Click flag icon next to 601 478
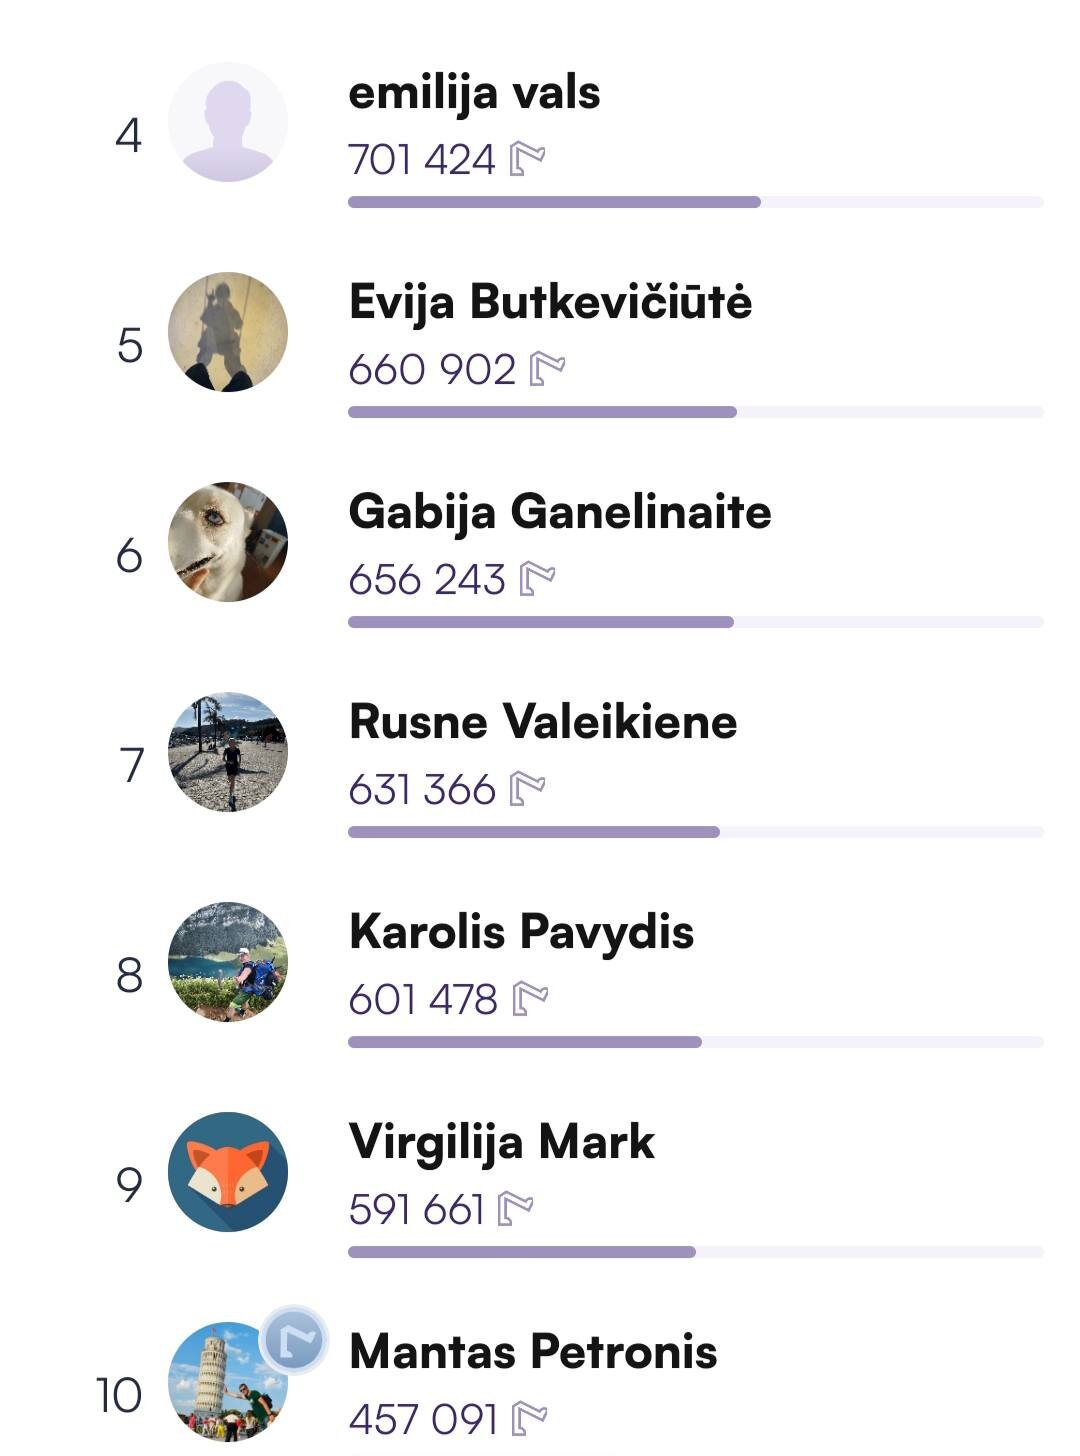1080x1456 pixels. click(530, 999)
